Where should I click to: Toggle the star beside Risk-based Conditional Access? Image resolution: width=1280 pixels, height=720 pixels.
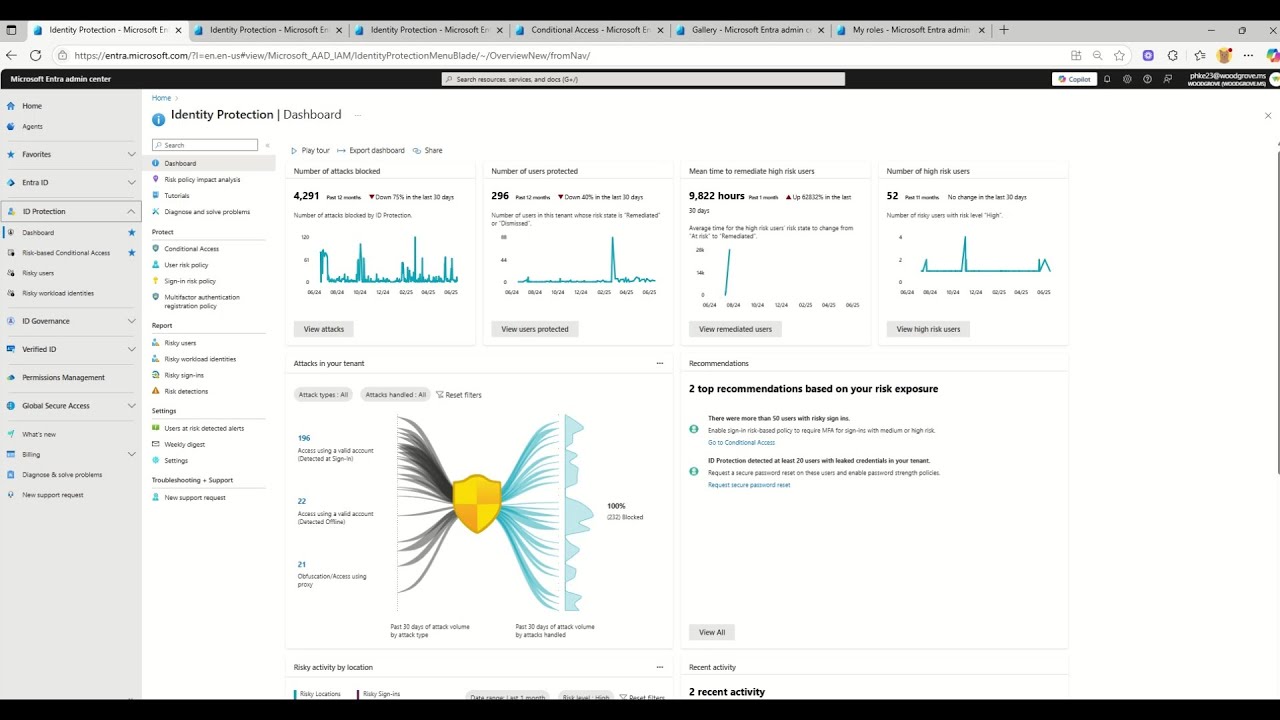tap(131, 253)
